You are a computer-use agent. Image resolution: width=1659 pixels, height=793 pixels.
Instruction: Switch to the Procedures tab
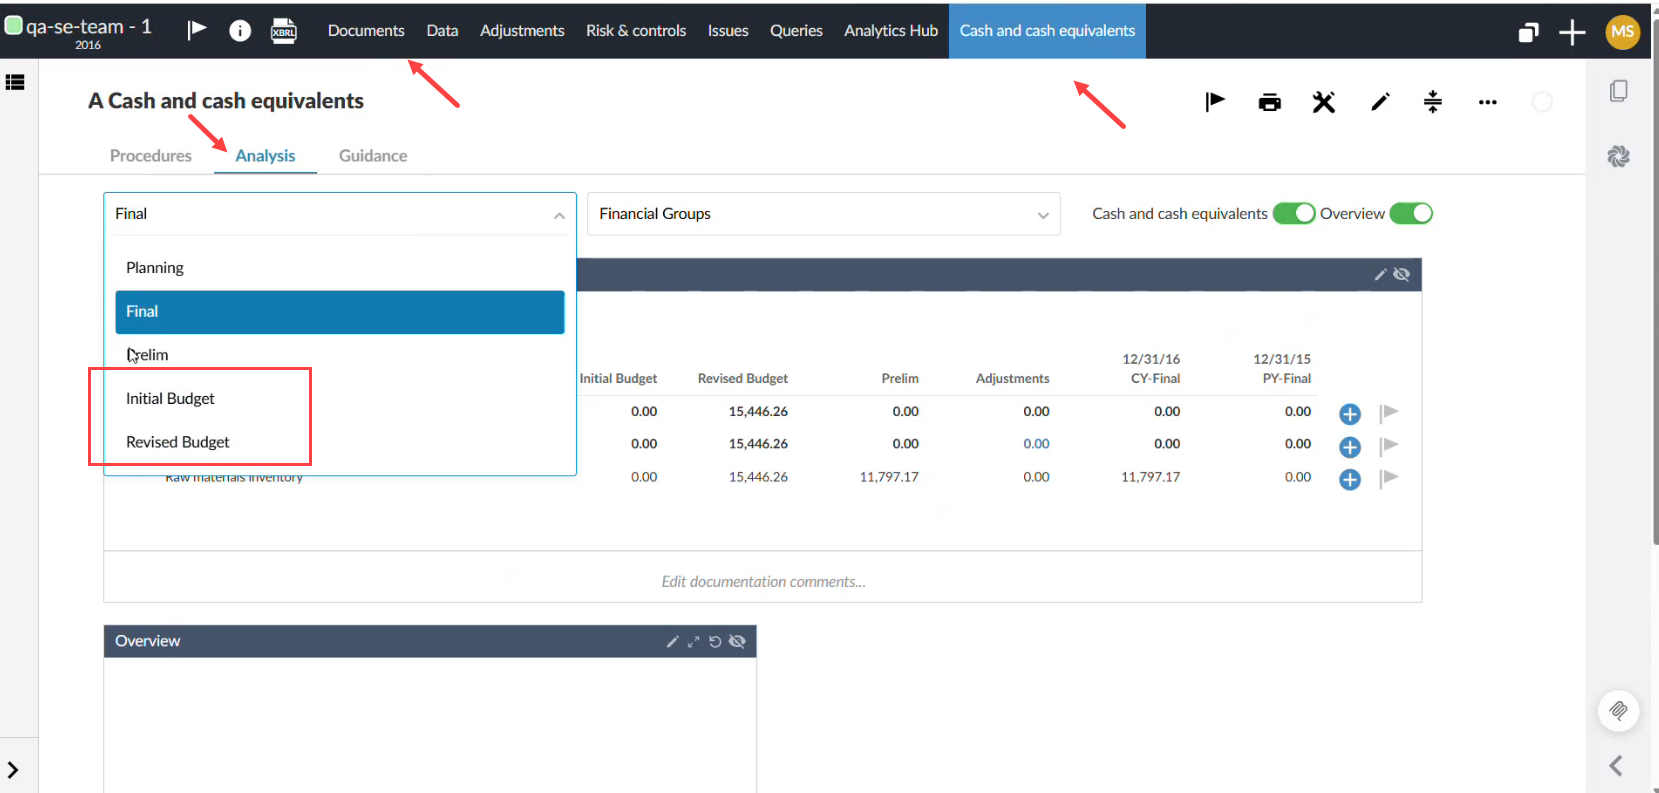click(151, 156)
